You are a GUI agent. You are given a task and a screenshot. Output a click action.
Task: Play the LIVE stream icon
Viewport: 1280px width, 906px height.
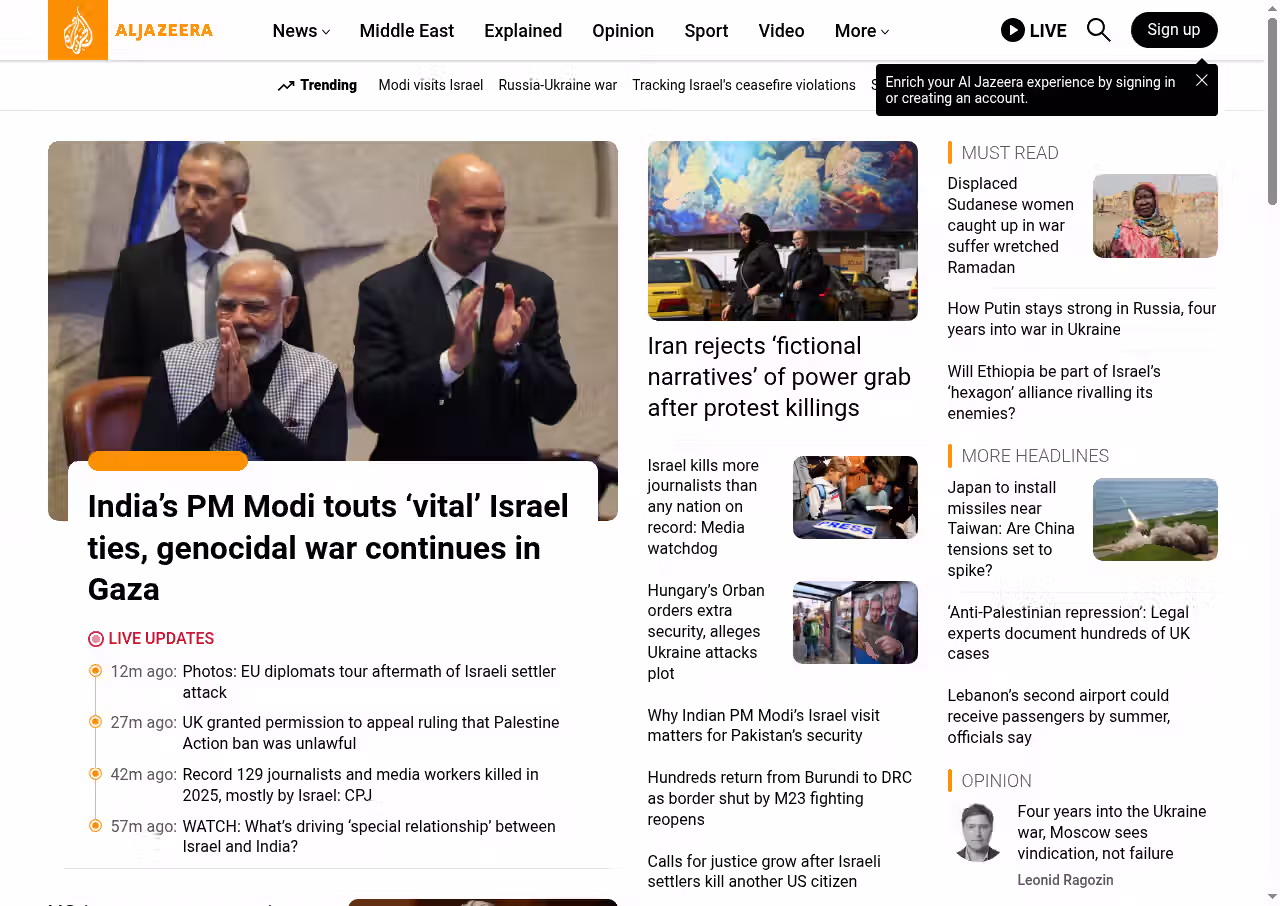click(x=1013, y=30)
